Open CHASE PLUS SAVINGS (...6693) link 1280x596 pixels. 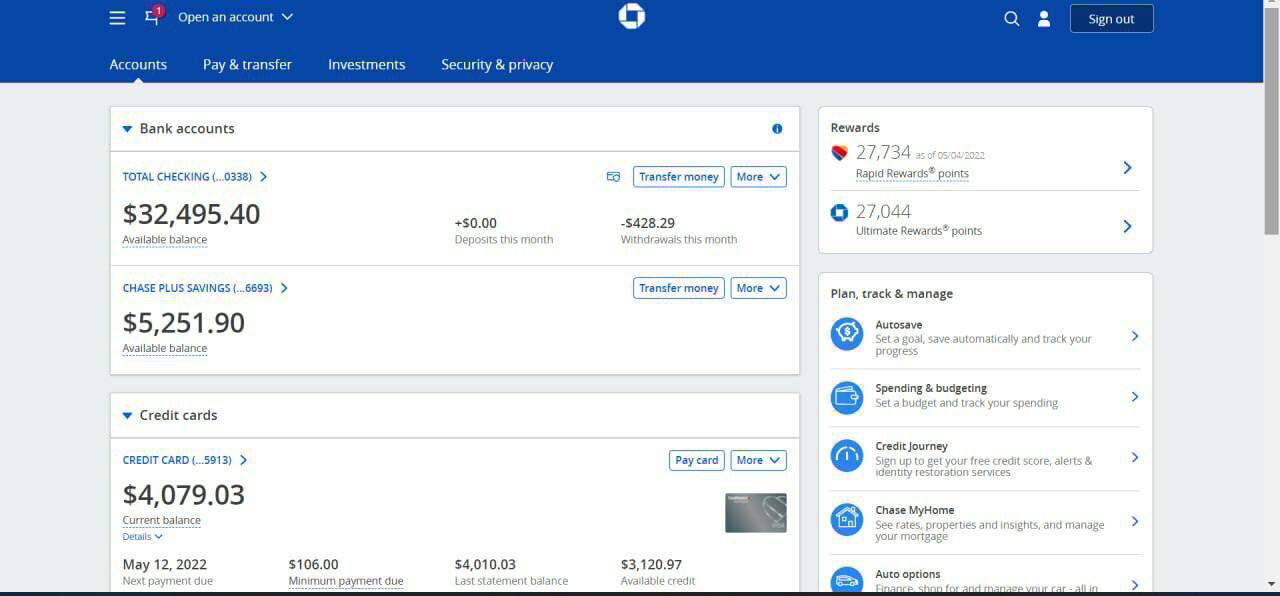205,288
